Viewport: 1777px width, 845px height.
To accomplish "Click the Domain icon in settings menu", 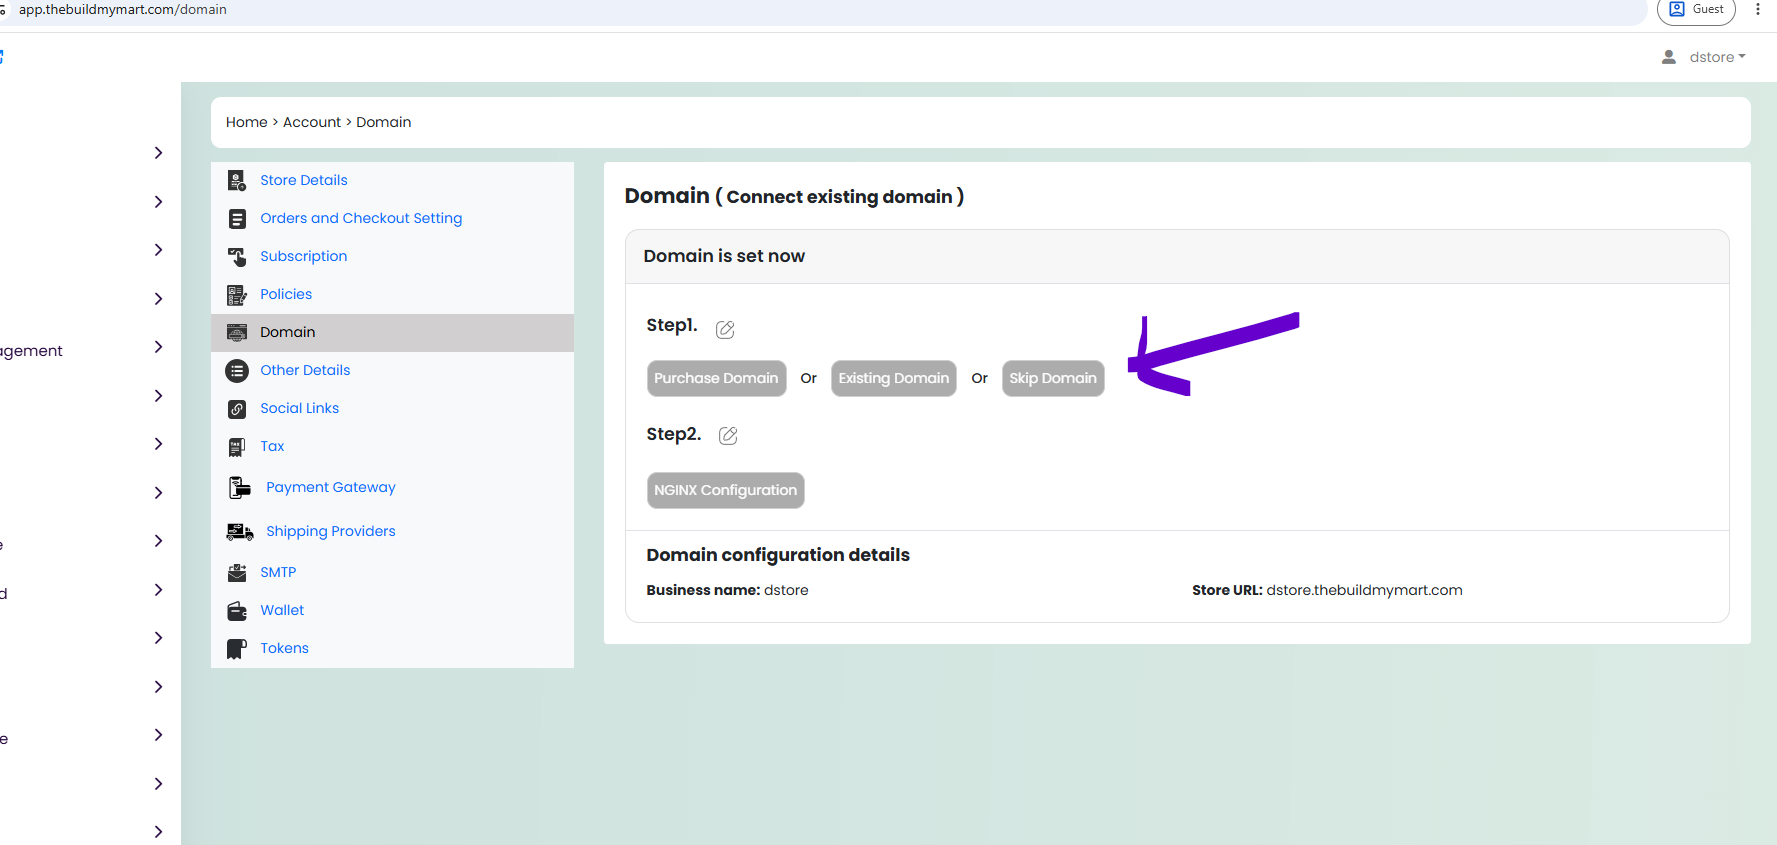I will tap(237, 333).
